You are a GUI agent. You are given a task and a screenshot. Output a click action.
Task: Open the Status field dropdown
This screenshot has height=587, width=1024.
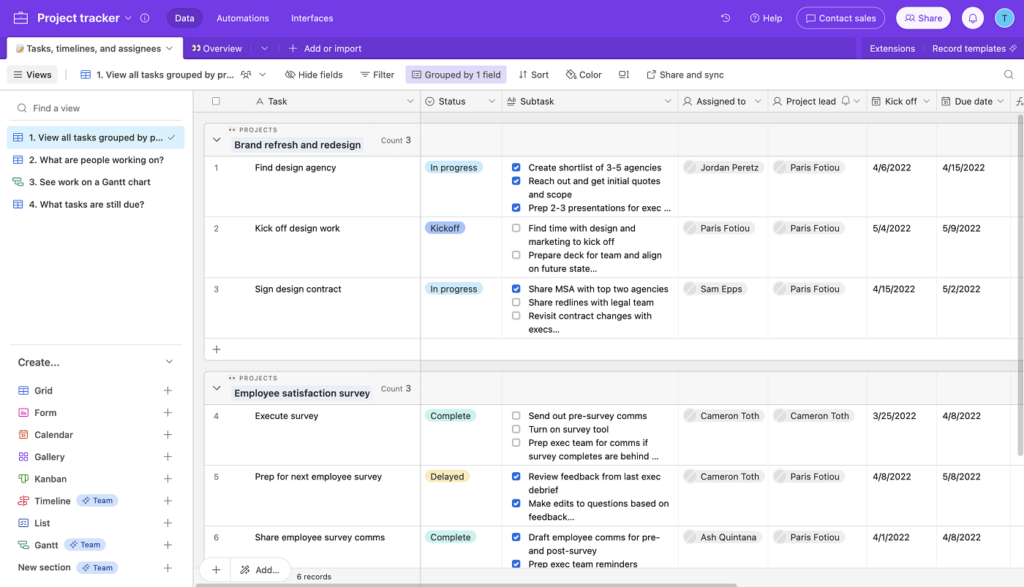pos(490,100)
